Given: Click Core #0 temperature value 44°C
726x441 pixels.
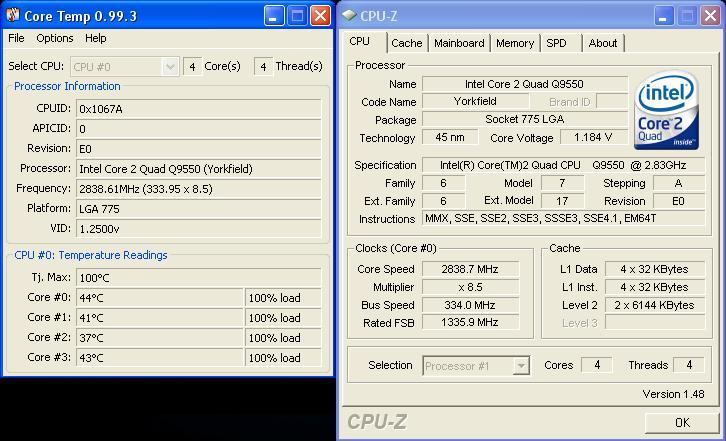Looking at the screenshot, I should tap(160, 298).
